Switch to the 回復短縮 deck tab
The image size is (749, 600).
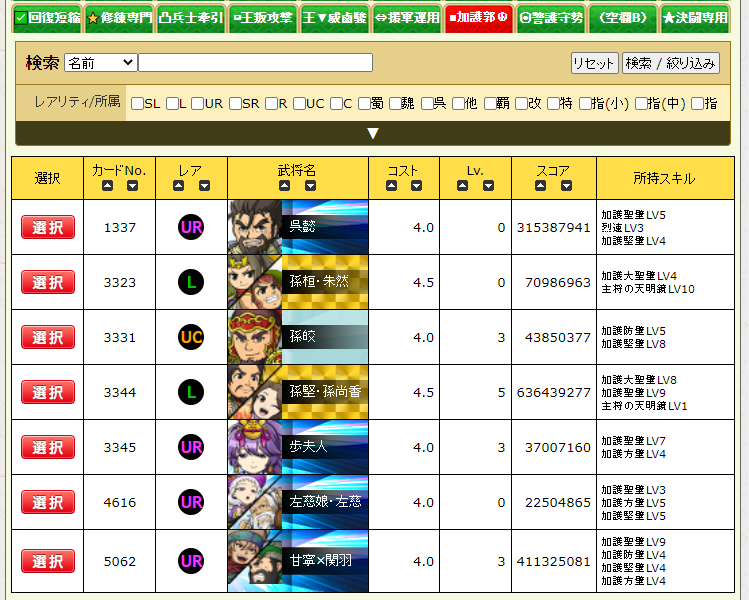tap(47, 18)
